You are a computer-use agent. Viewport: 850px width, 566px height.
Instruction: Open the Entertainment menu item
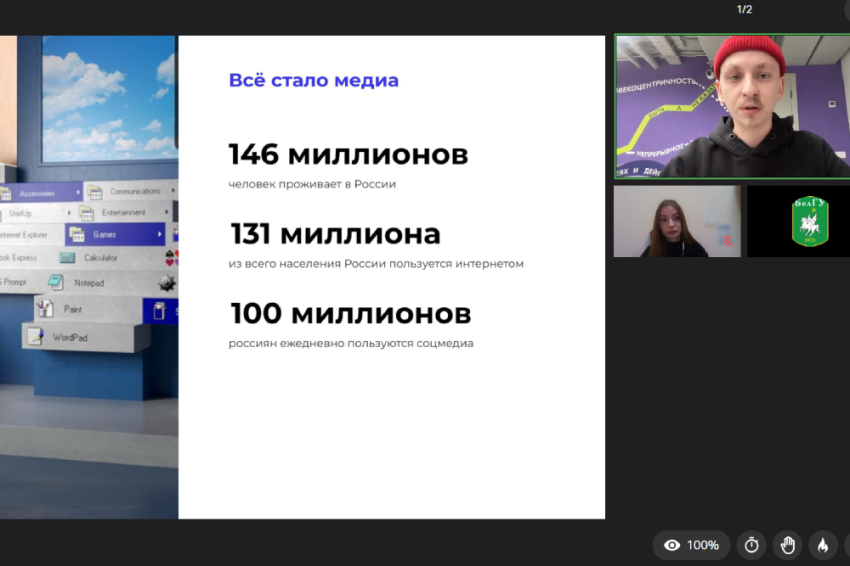click(123, 212)
